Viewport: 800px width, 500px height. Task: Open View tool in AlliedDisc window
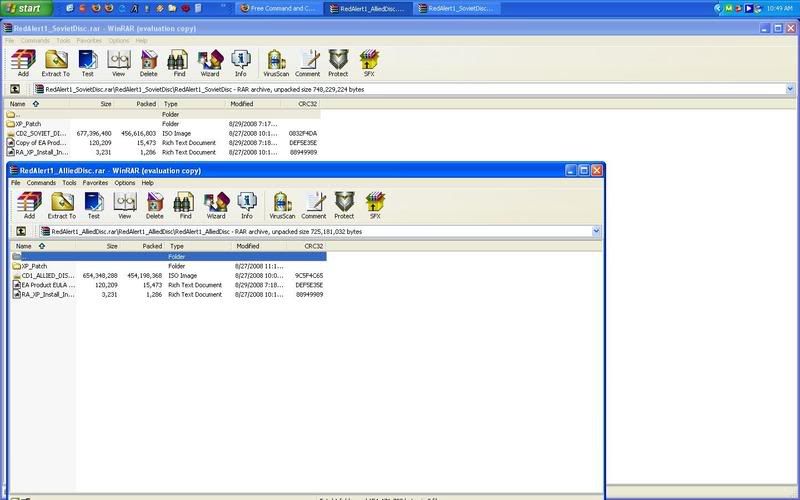click(x=124, y=206)
